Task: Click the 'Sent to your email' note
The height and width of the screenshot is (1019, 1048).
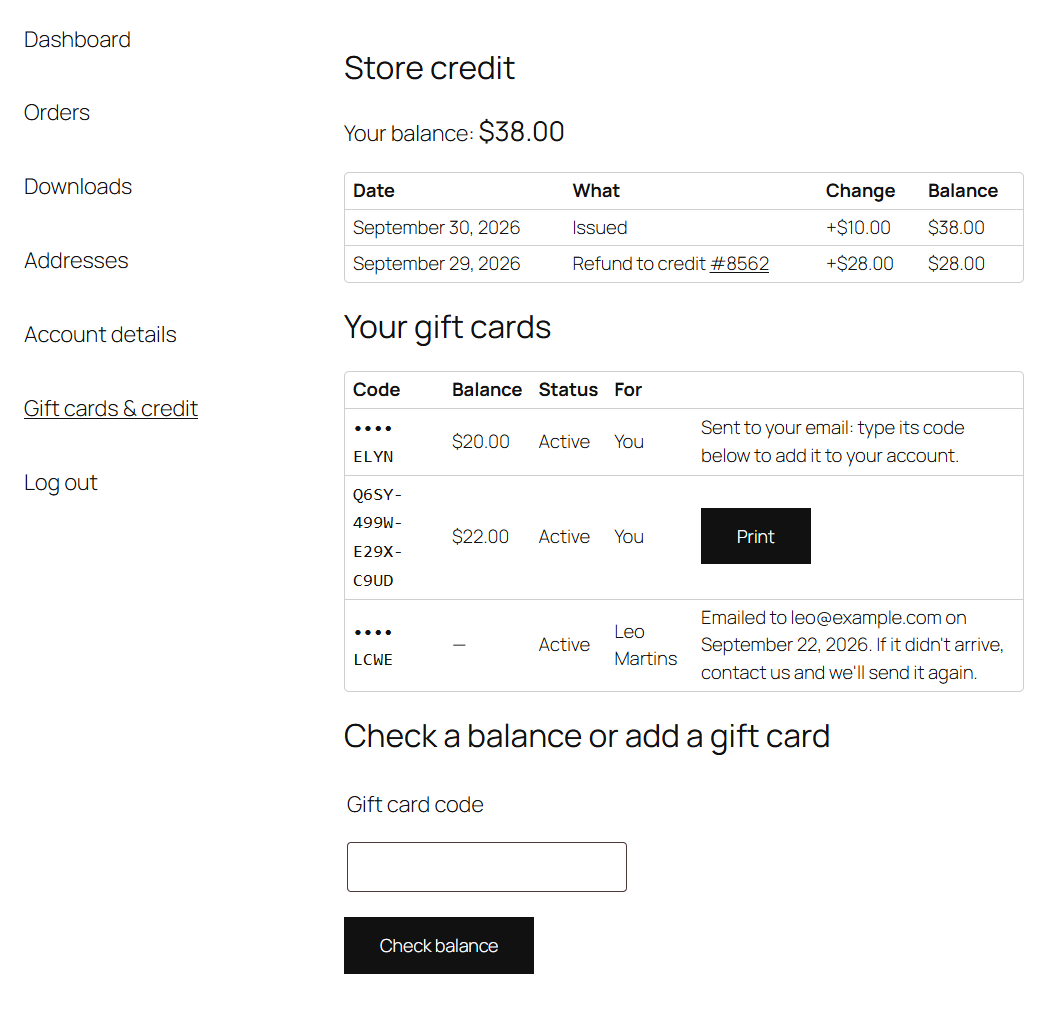Action: pyautogui.click(x=833, y=442)
